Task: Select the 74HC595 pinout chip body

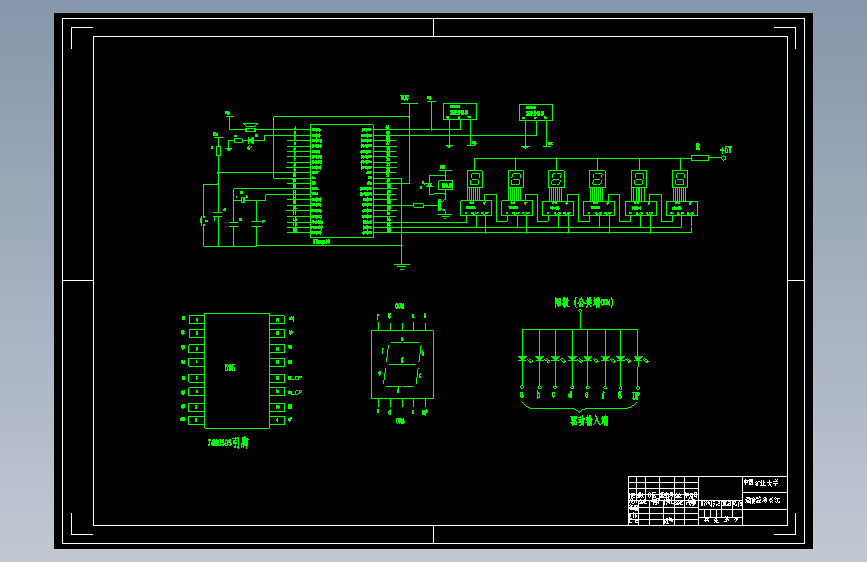Action: 237,371
